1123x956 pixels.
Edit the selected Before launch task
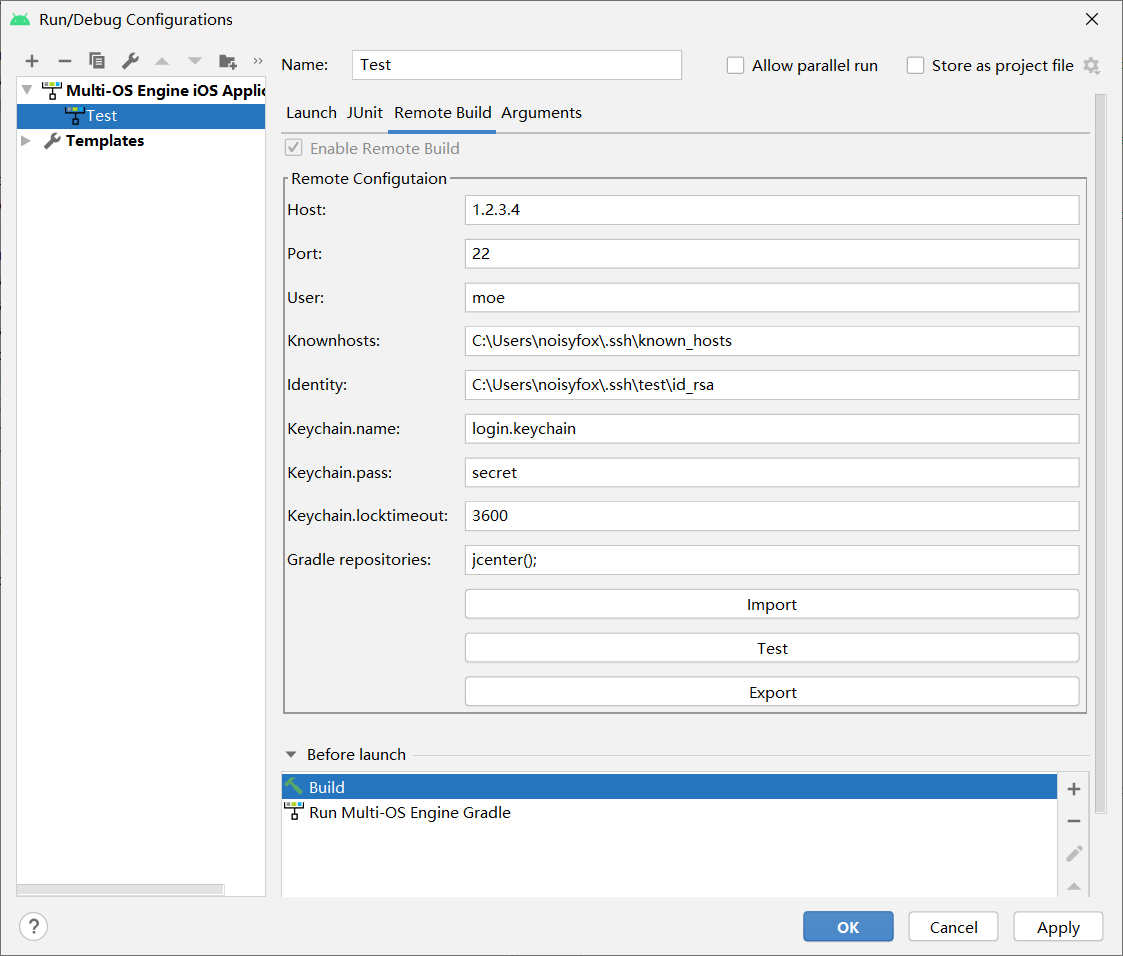tap(1074, 854)
